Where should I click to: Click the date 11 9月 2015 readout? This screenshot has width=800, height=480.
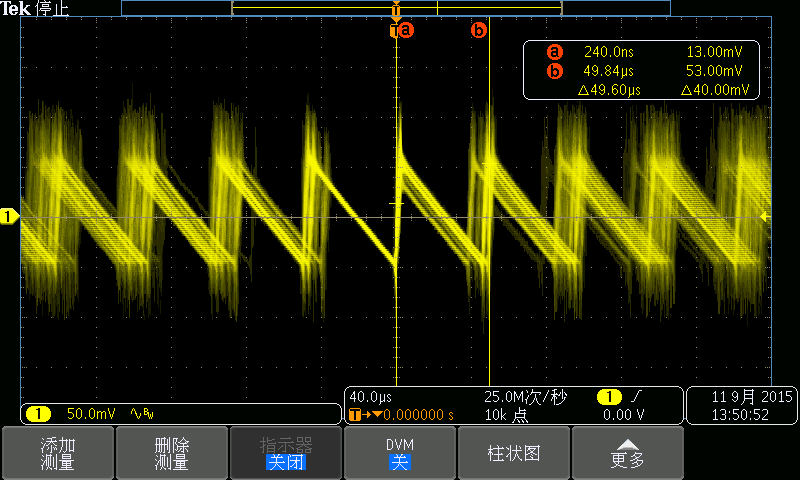752,397
